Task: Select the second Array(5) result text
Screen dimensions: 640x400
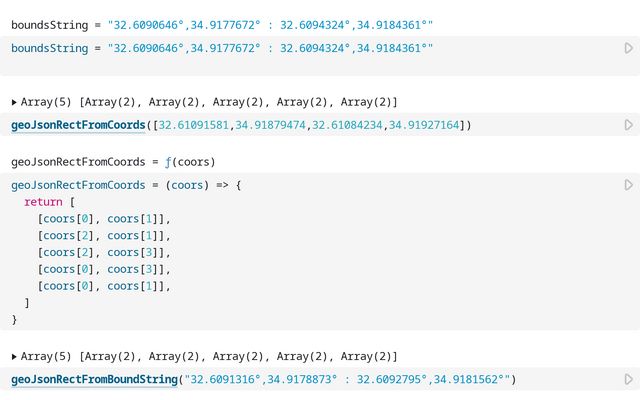Action: pos(210,356)
